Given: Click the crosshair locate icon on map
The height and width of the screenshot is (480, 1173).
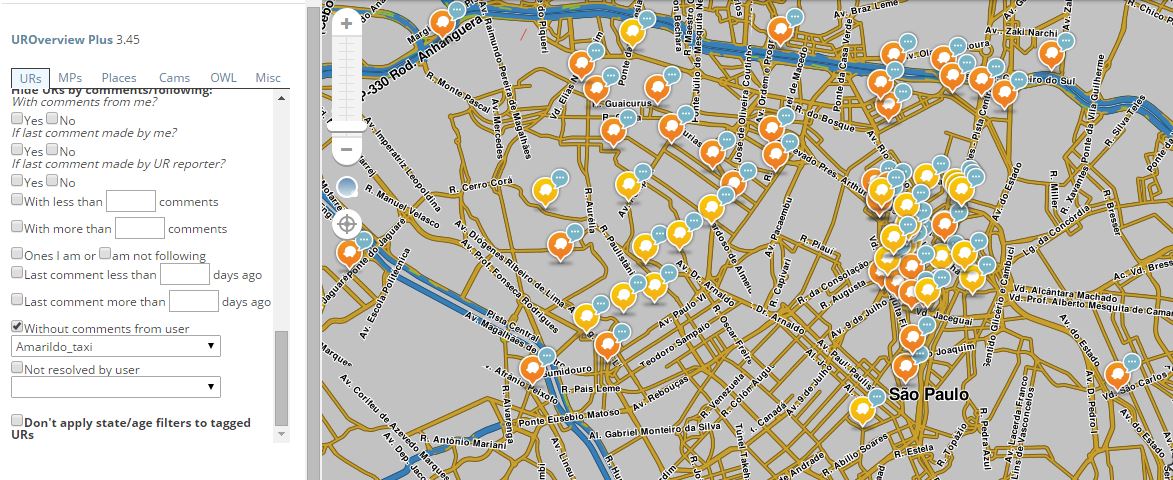Looking at the screenshot, I should [x=347, y=224].
